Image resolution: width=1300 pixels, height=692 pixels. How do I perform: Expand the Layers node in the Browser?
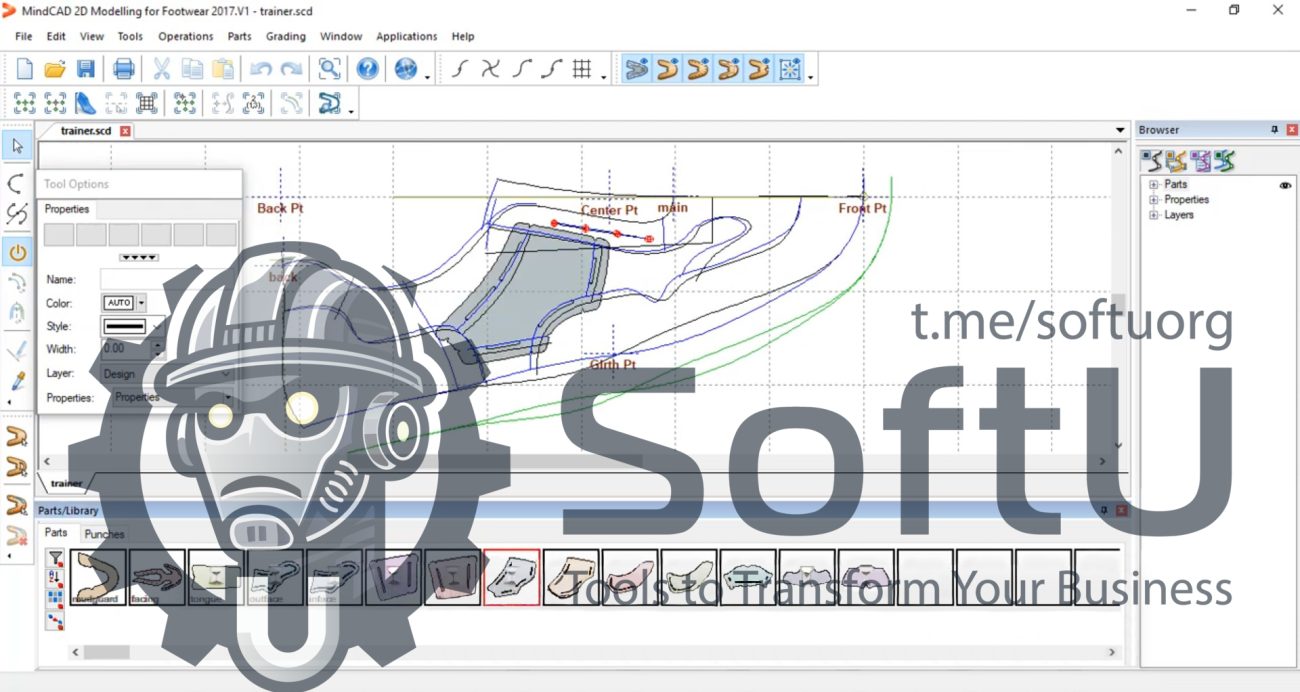[x=1153, y=214]
